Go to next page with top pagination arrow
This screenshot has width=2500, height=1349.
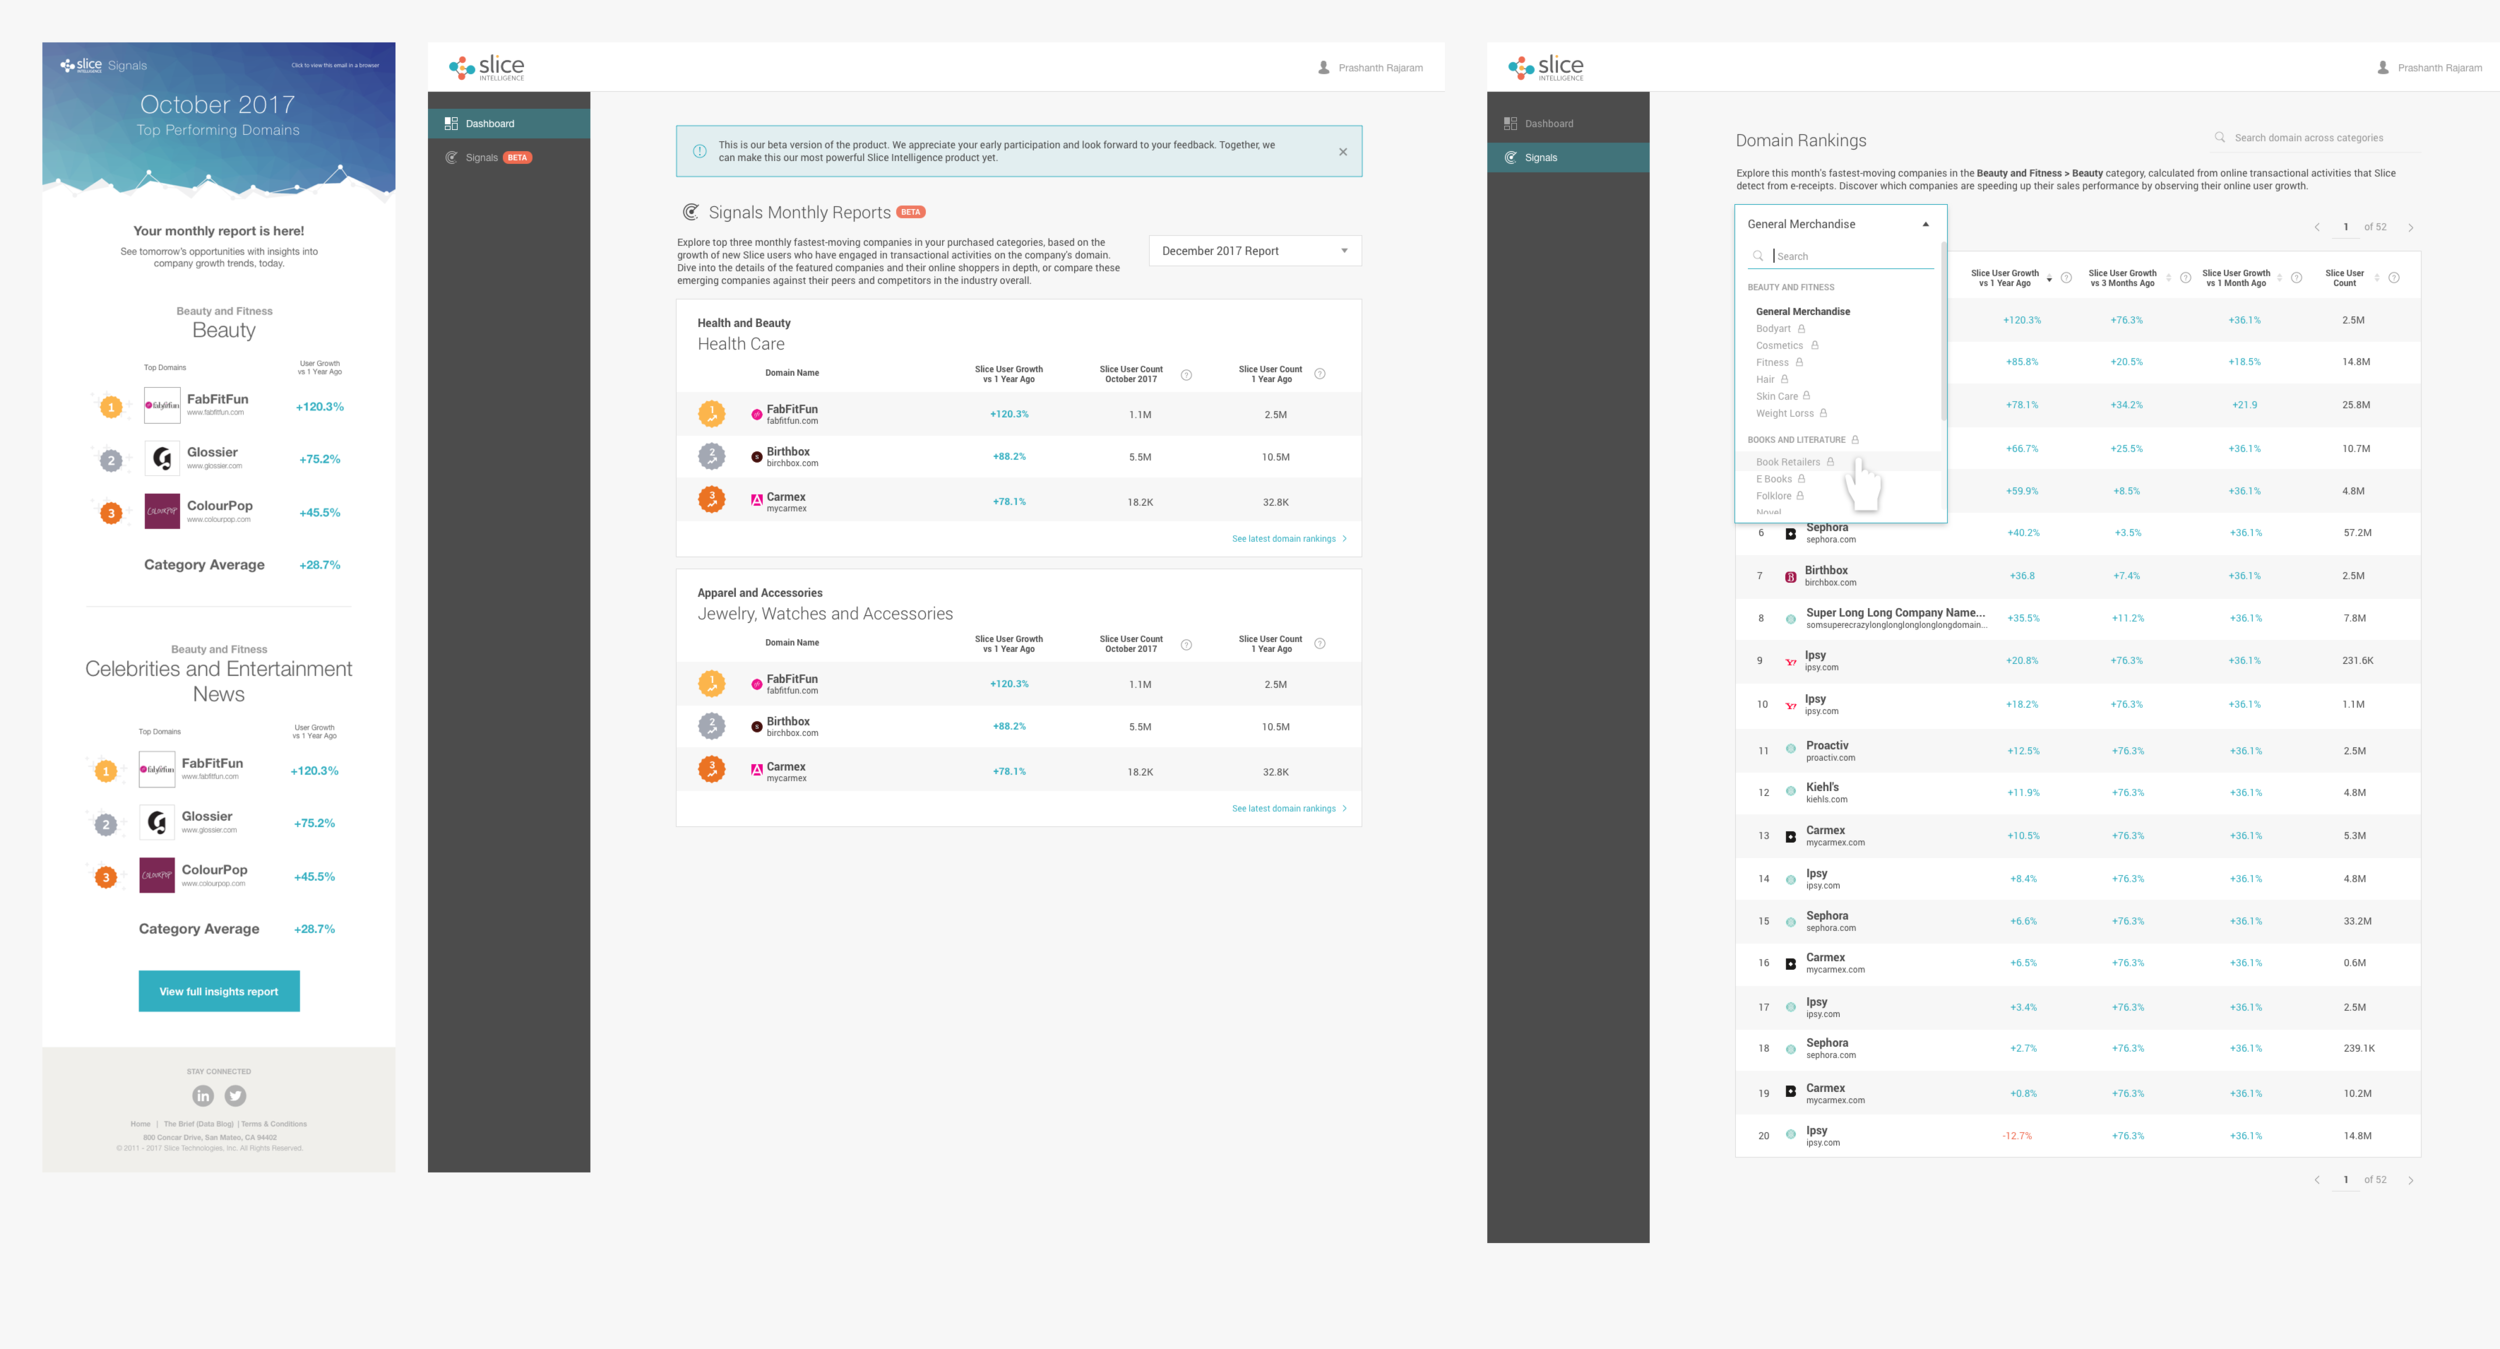pyautogui.click(x=2411, y=228)
